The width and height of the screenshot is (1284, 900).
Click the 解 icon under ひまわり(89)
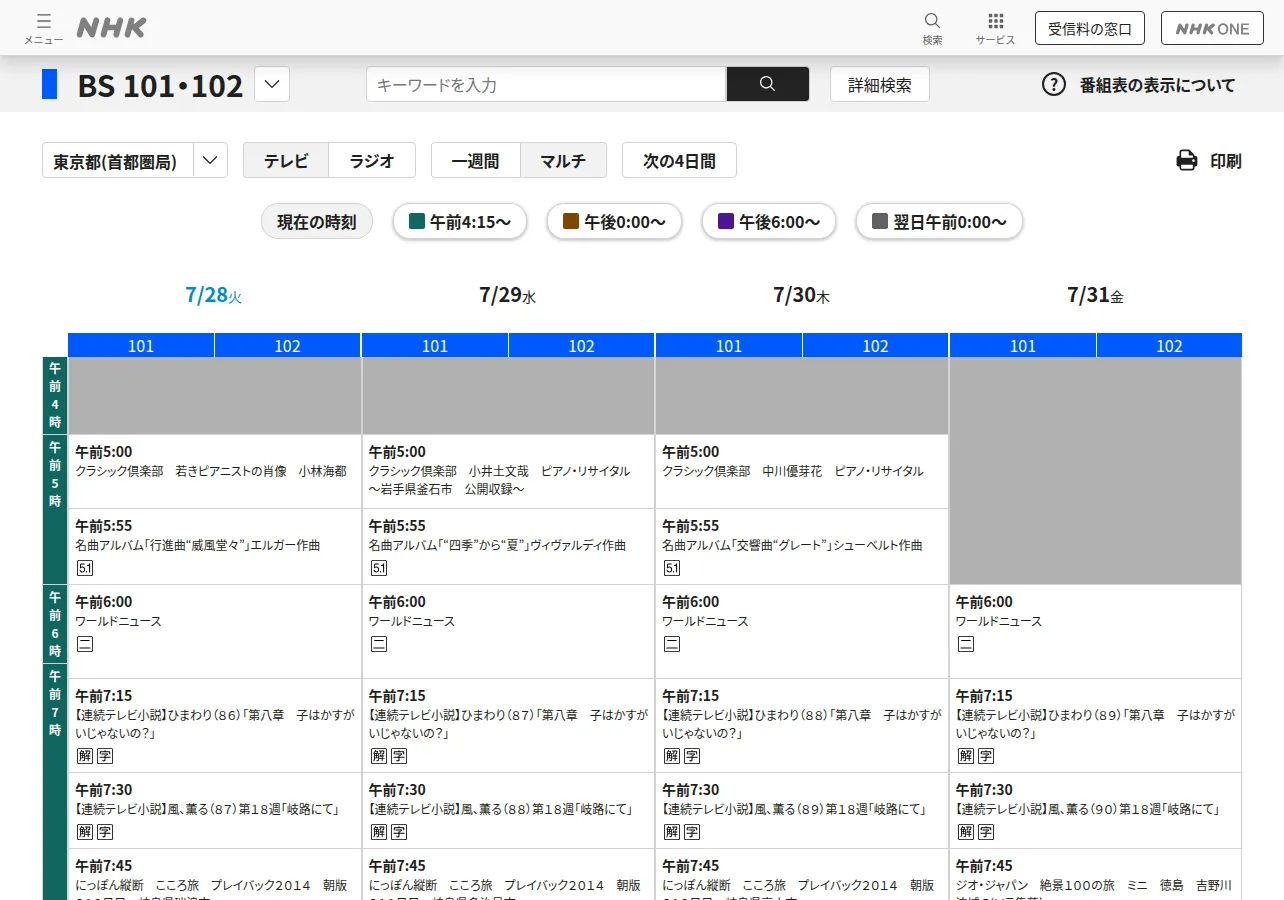coord(966,756)
